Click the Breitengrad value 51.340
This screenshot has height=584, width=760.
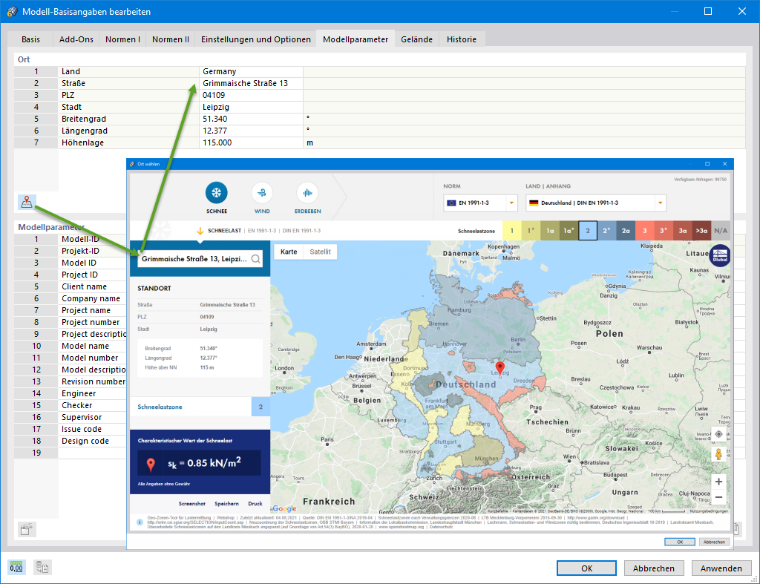(x=251, y=119)
